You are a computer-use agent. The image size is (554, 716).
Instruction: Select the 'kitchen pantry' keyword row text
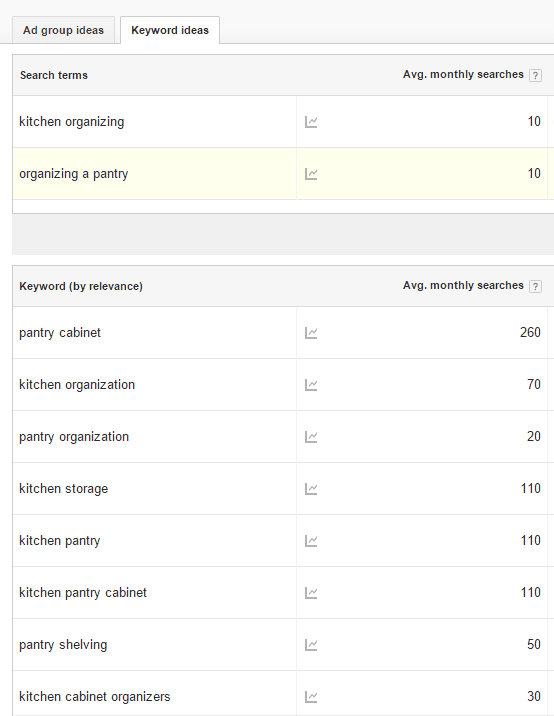pyautogui.click(x=60, y=541)
